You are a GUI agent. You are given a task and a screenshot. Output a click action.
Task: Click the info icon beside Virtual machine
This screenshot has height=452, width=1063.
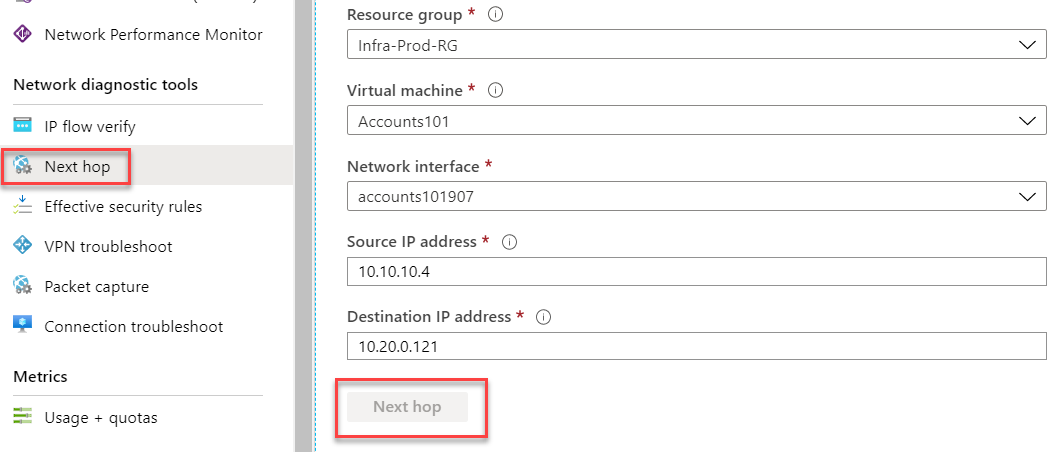point(496,90)
